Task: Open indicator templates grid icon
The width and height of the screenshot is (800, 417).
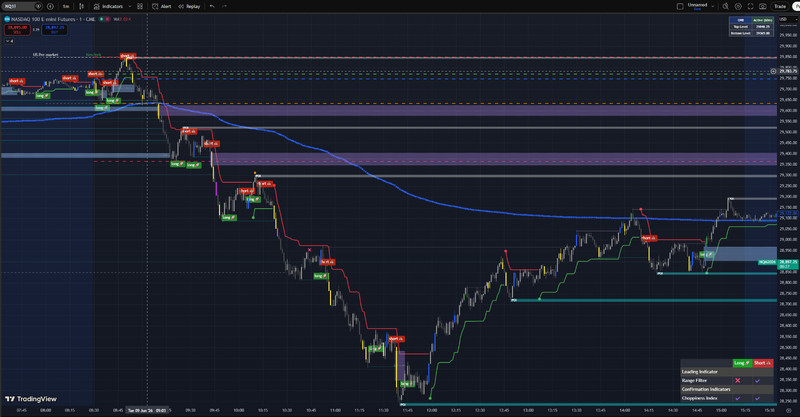Action: [140, 6]
